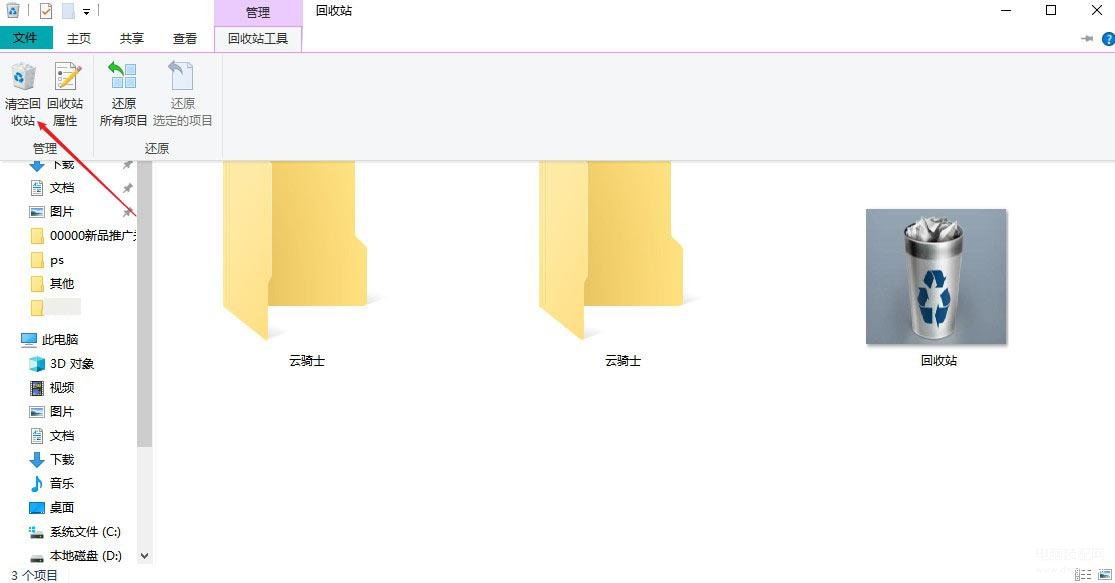Open 回收站属性 properties button

65,94
